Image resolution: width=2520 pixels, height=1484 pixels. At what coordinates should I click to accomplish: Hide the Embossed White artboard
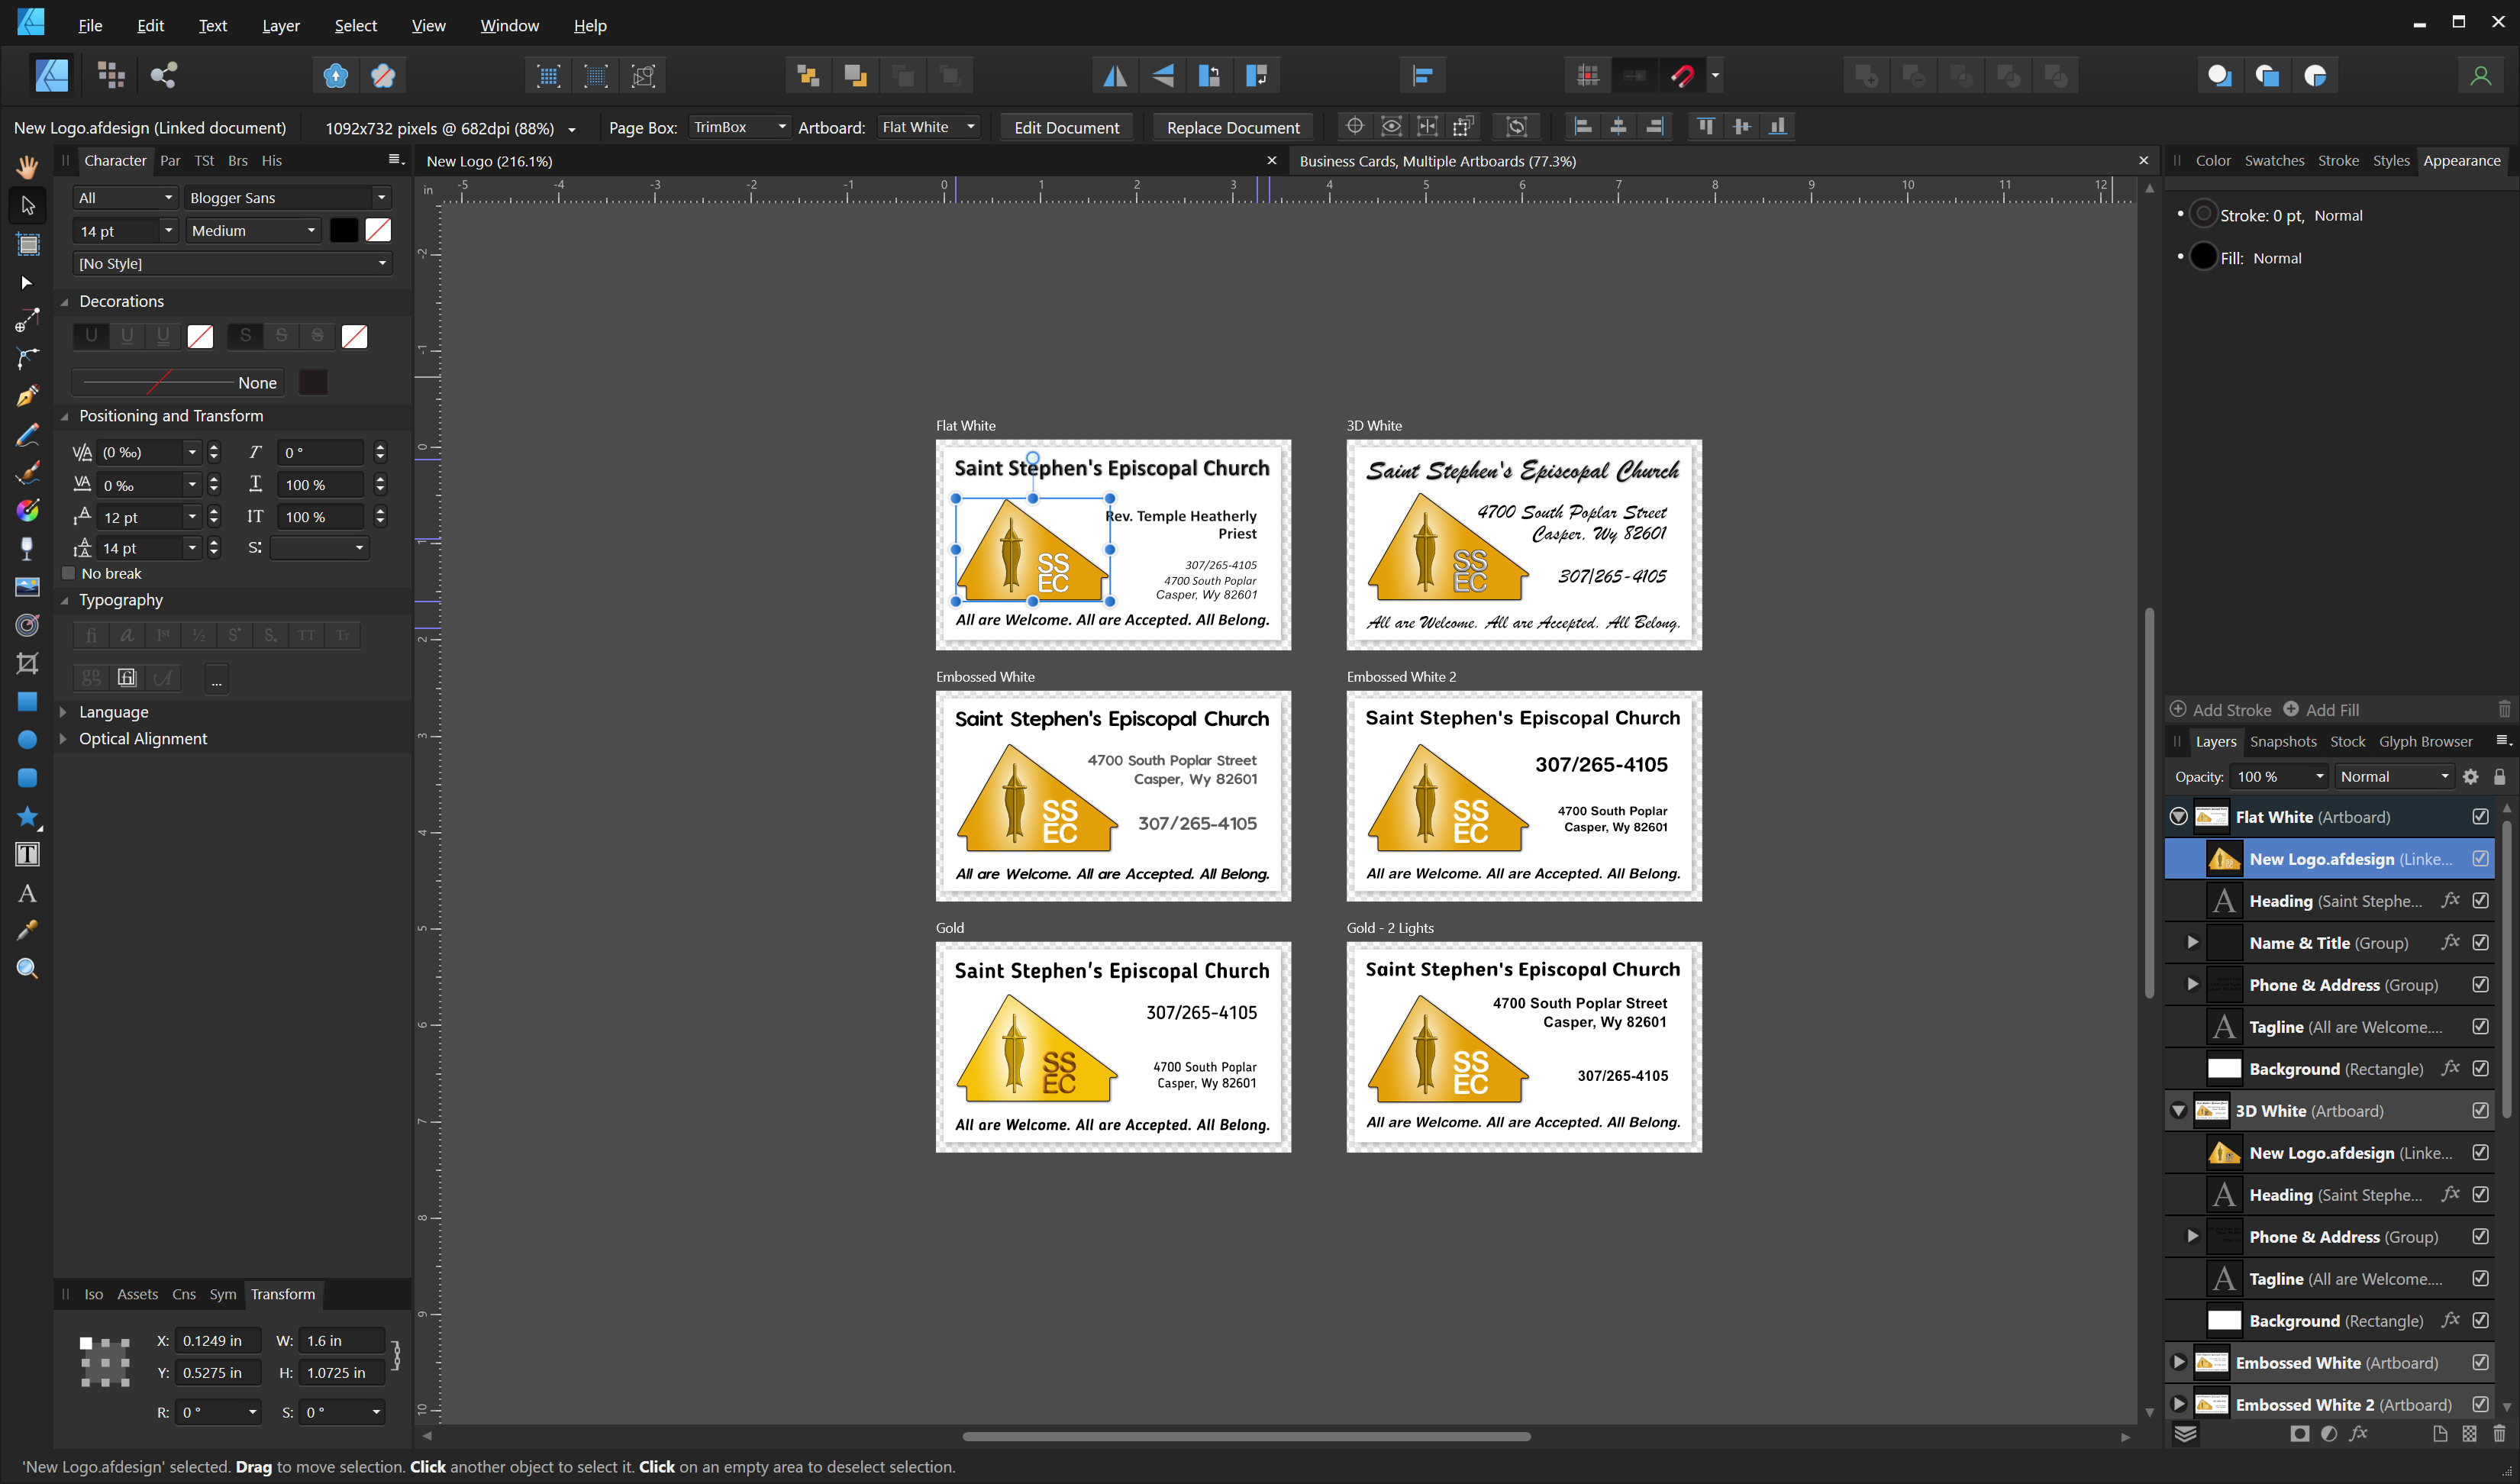tap(2480, 1362)
